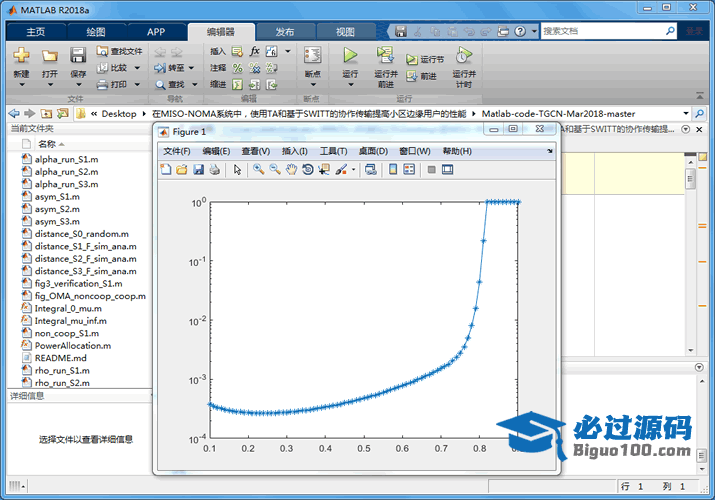Screen dimensions: 715x500
Task: Click Matlab-code-TGCN-Mar2018-master path segment
Action: 558,113
